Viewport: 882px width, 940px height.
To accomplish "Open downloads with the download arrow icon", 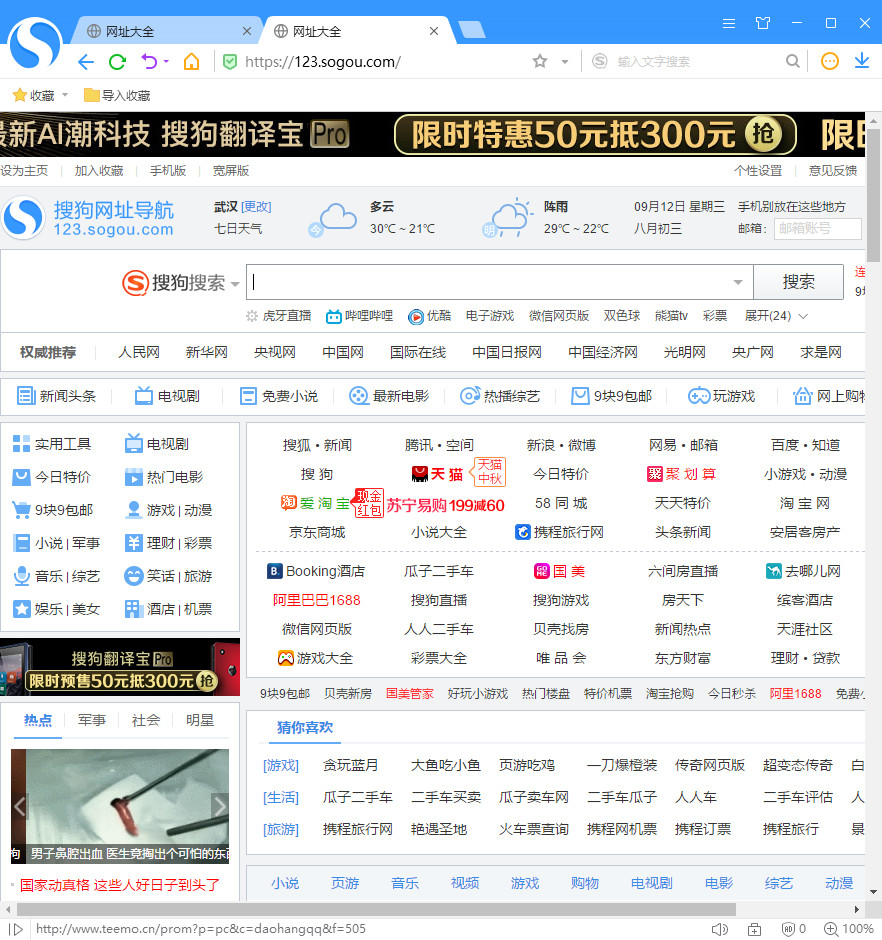I will click(x=862, y=61).
